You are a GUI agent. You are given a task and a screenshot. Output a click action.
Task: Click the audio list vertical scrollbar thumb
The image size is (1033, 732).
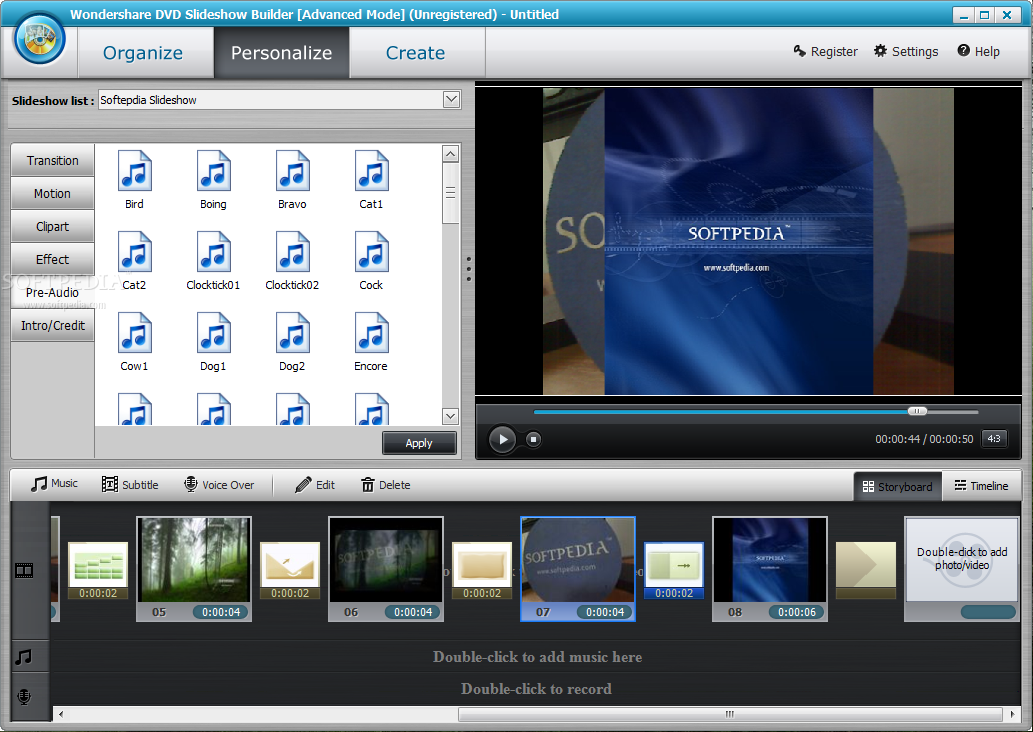[451, 193]
